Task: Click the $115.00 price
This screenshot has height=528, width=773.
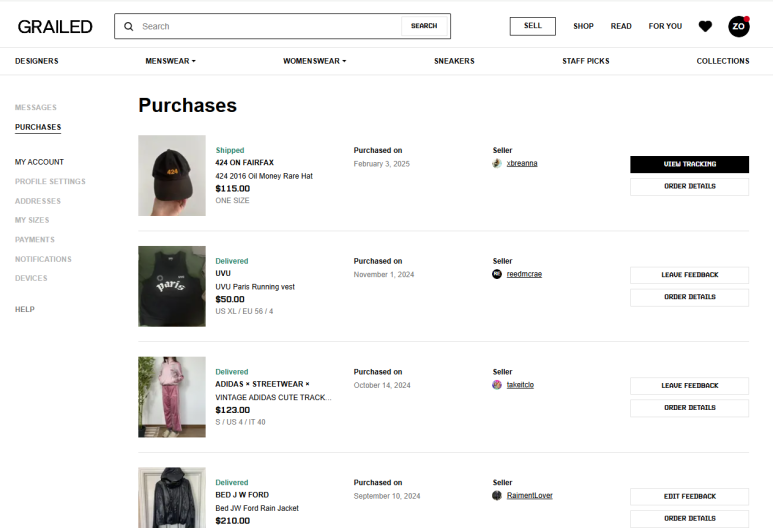Action: [233, 188]
